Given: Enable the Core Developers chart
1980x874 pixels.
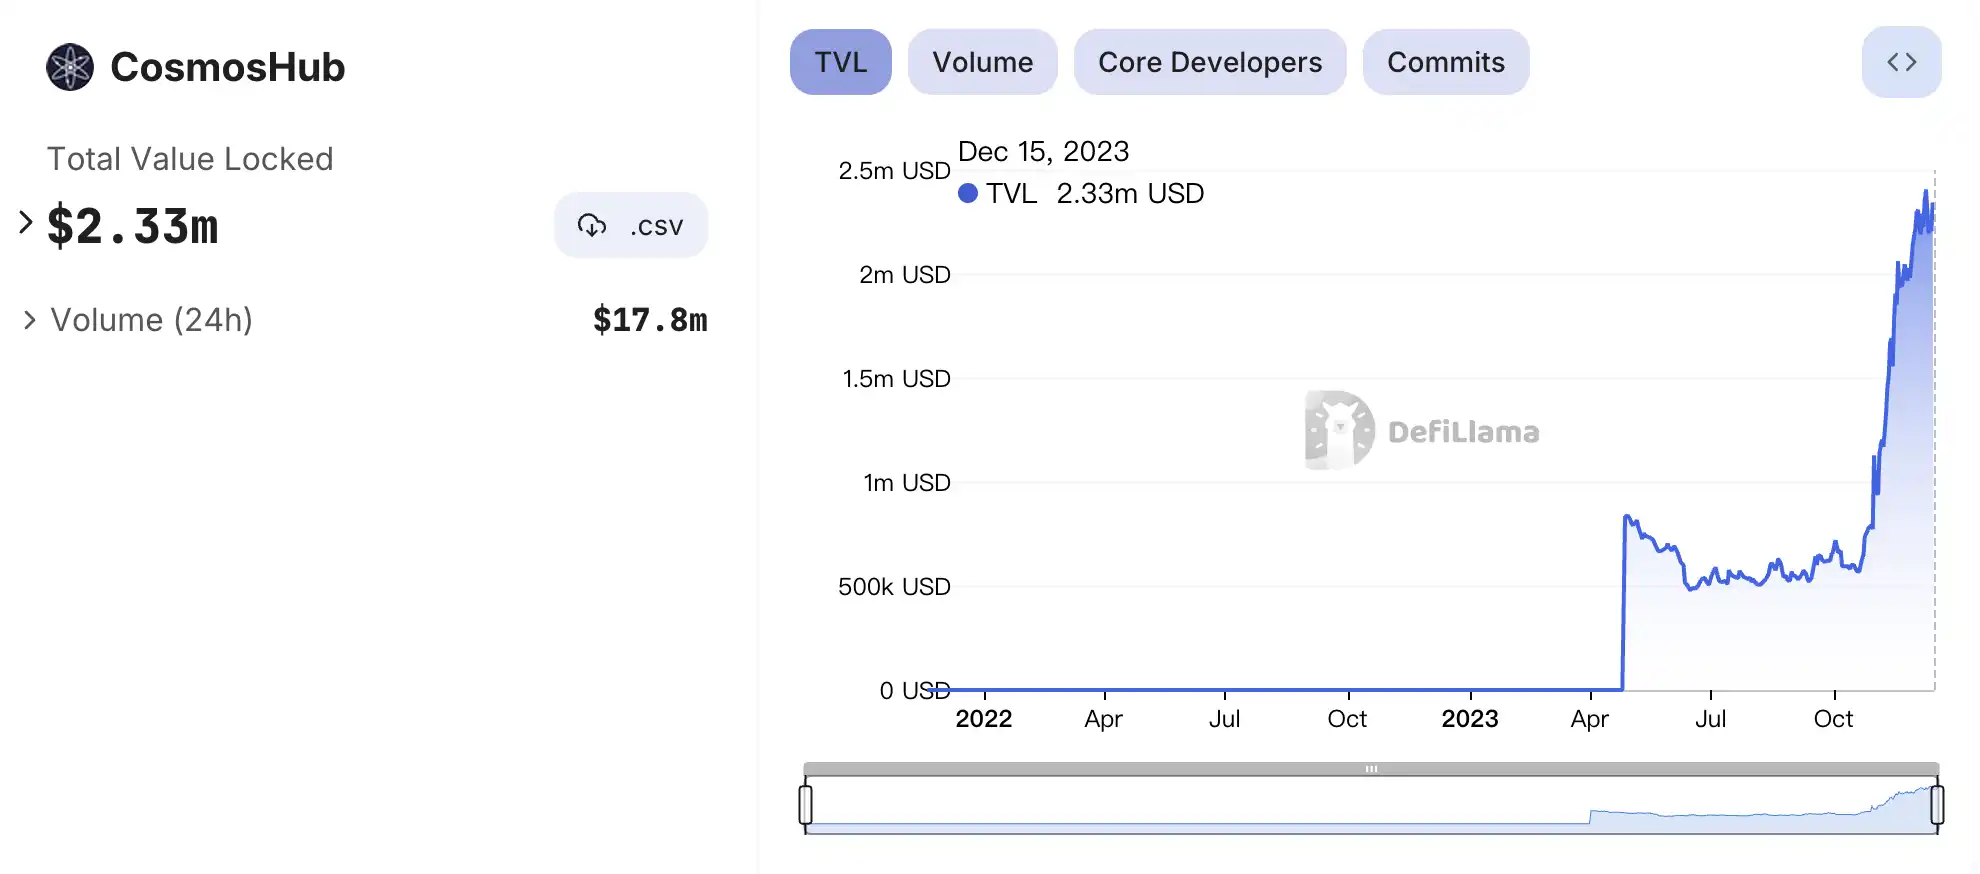Looking at the screenshot, I should point(1209,62).
